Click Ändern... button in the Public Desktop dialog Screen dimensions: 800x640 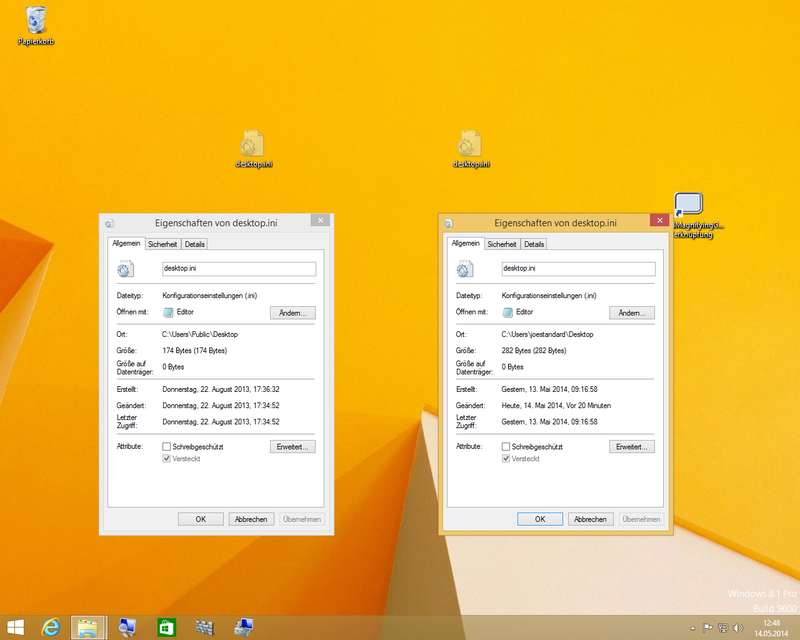coord(292,313)
